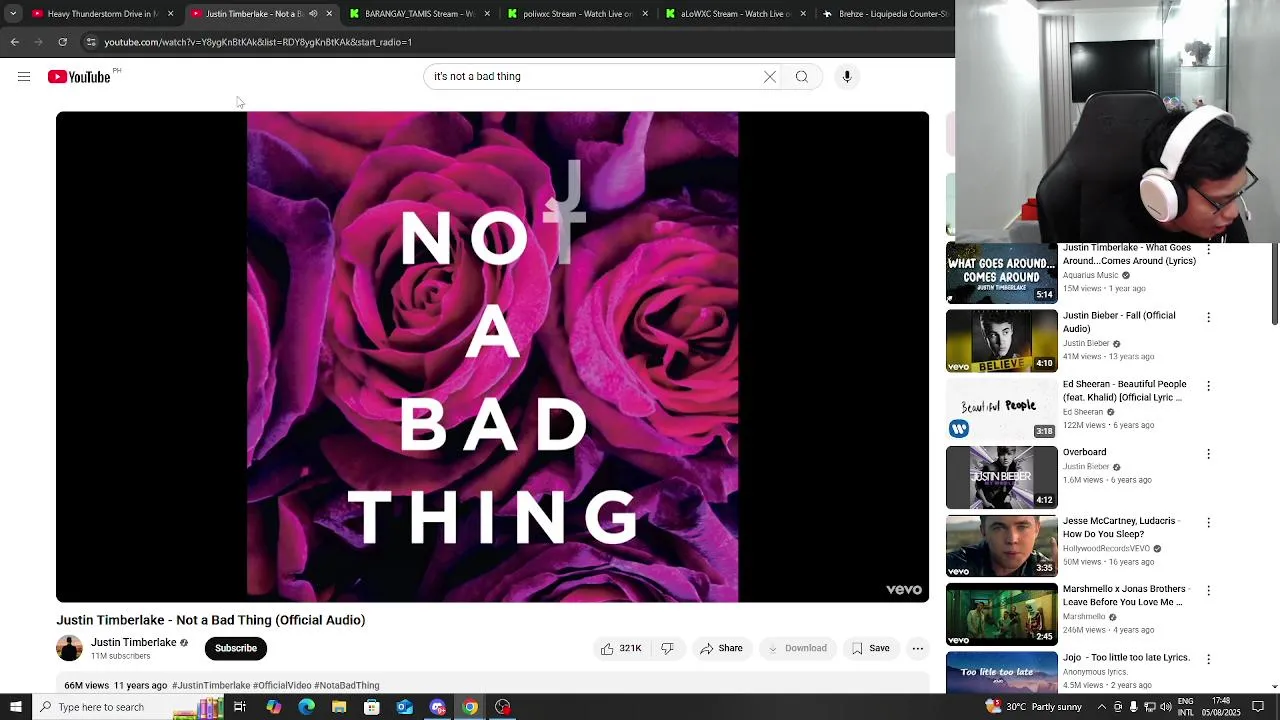Clear the search query with X
The width and height of the screenshot is (1280, 720).
(770, 77)
